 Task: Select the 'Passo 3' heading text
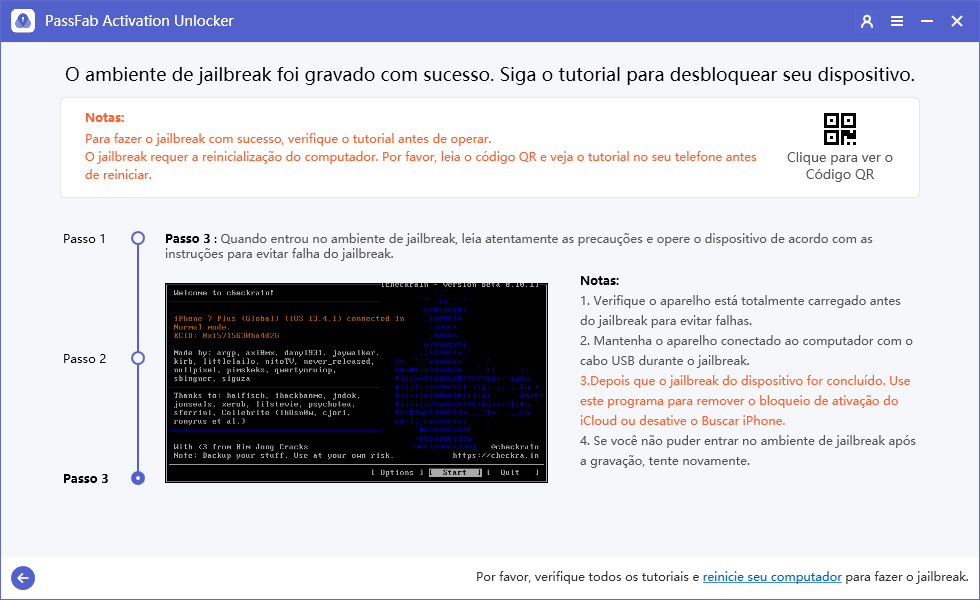coord(189,238)
